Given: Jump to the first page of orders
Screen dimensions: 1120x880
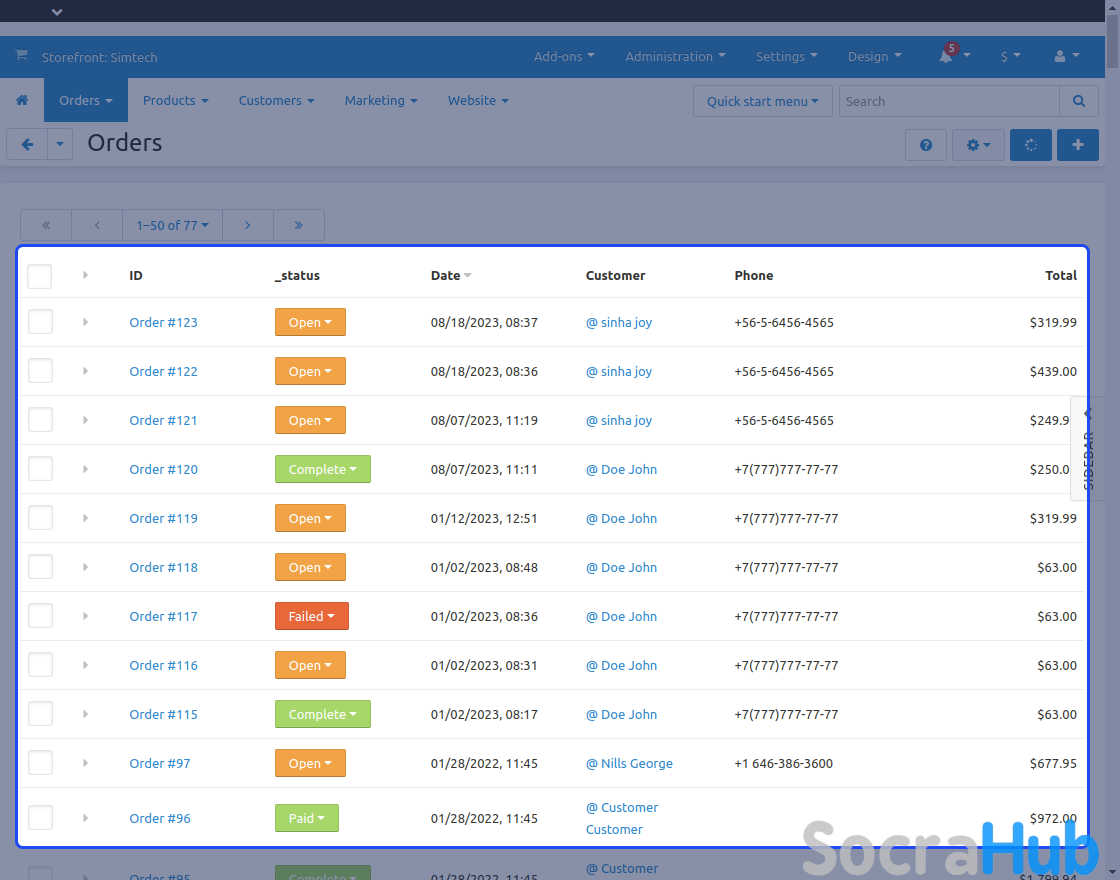Looking at the screenshot, I should (46, 225).
